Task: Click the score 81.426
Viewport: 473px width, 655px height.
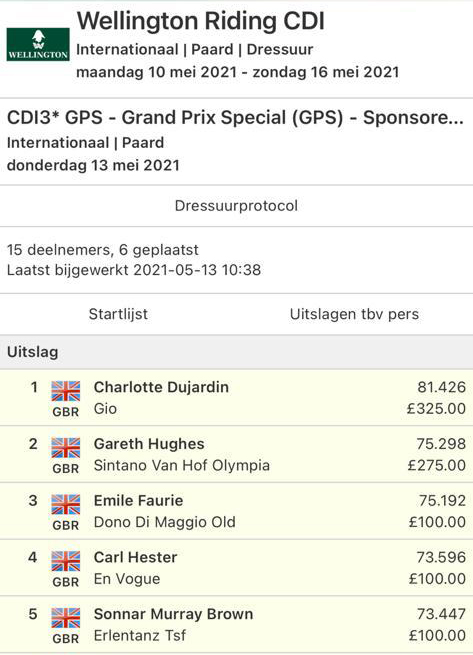Action: 442,387
